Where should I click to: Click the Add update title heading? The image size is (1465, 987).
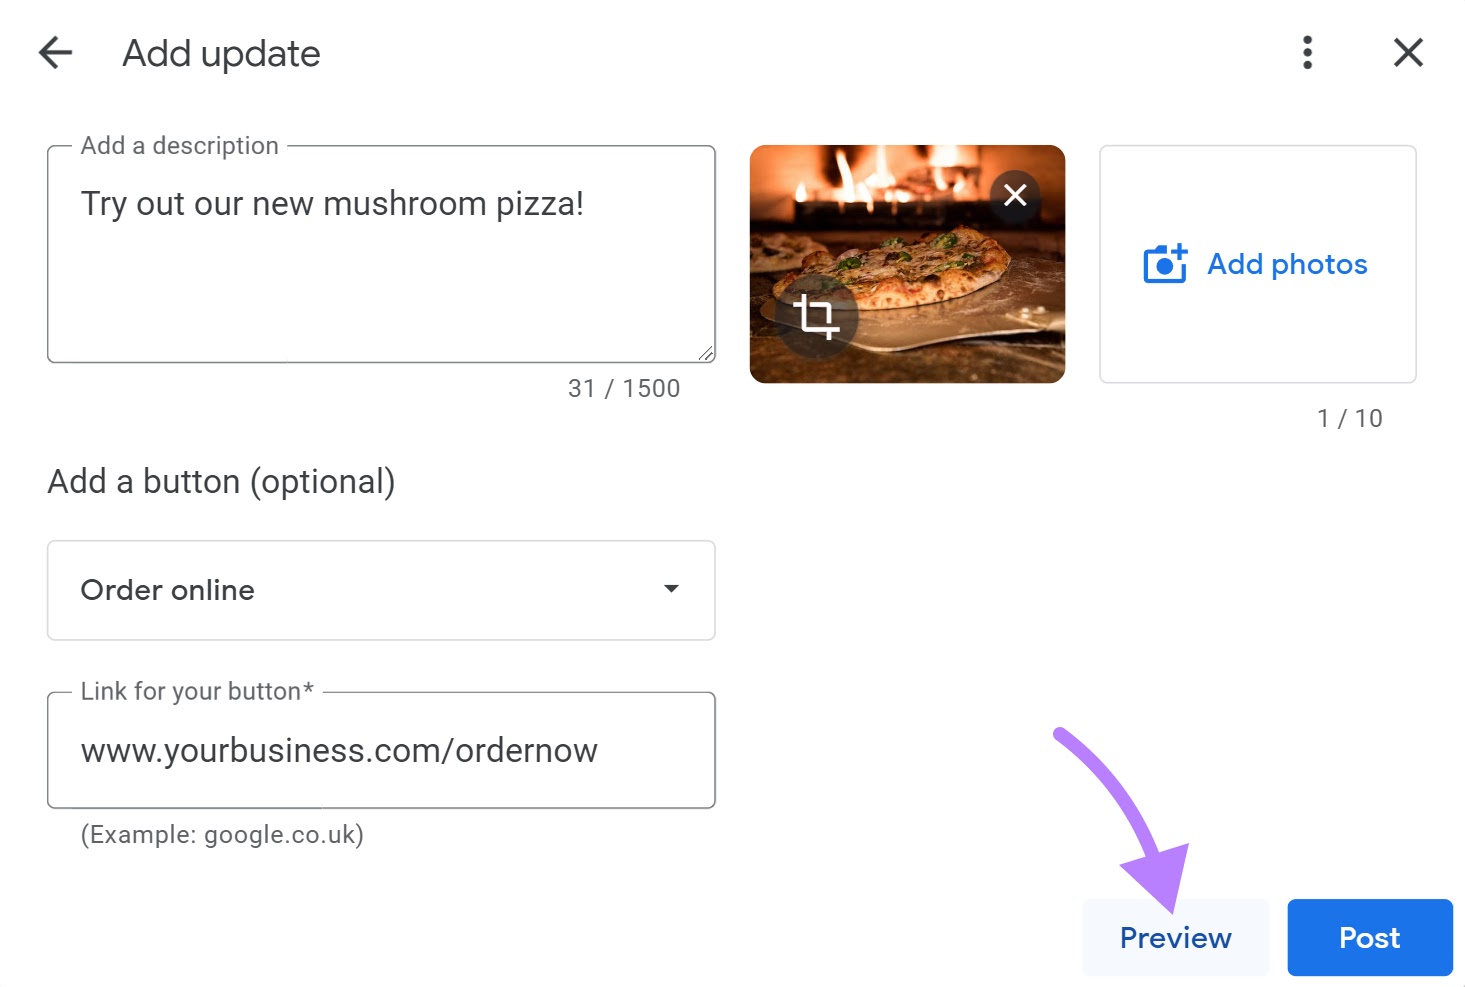[x=220, y=52]
